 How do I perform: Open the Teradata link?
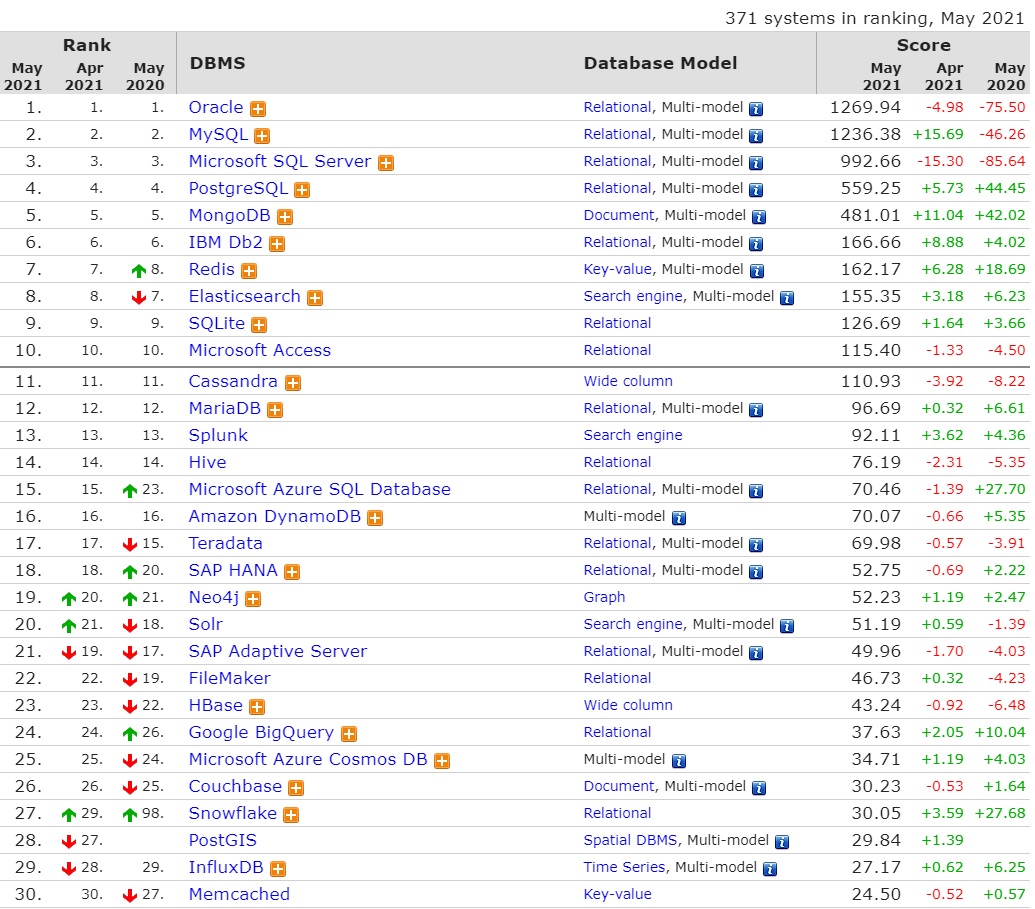[x=225, y=544]
